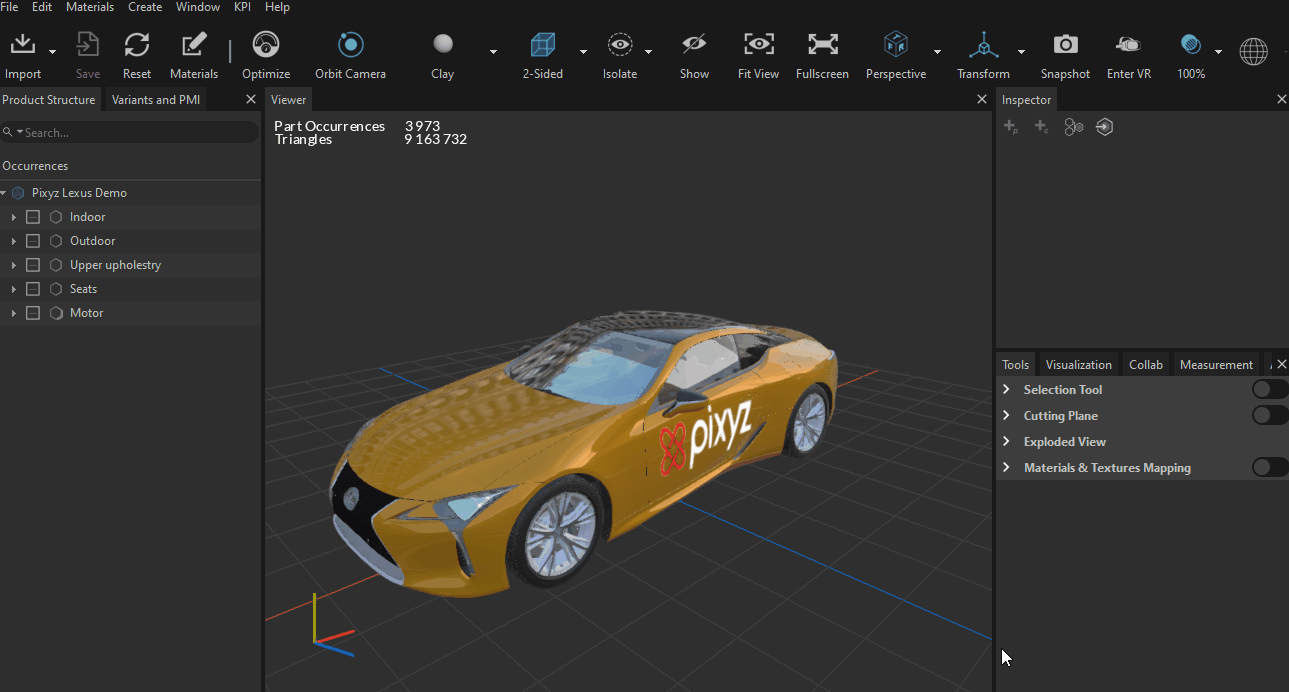Expand the Motor tree node

(14, 313)
